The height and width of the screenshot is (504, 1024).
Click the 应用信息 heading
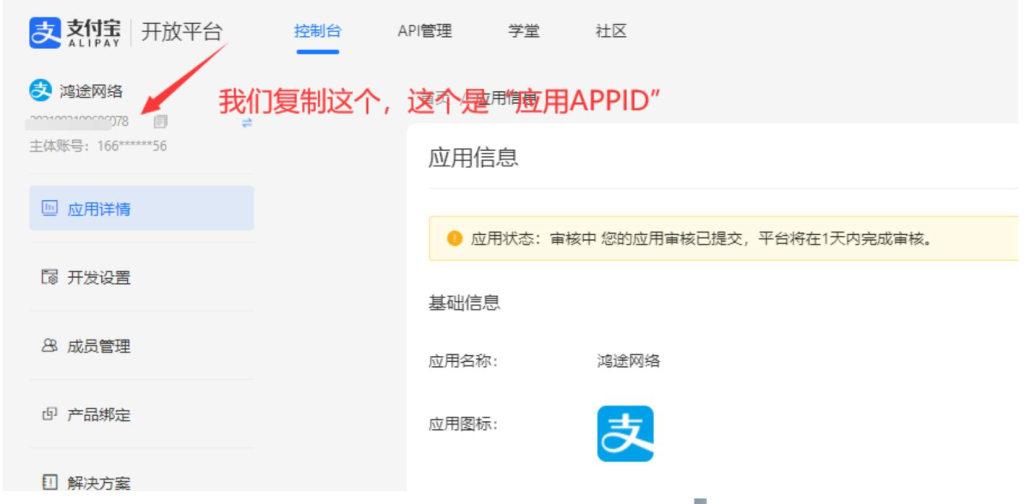[x=473, y=158]
